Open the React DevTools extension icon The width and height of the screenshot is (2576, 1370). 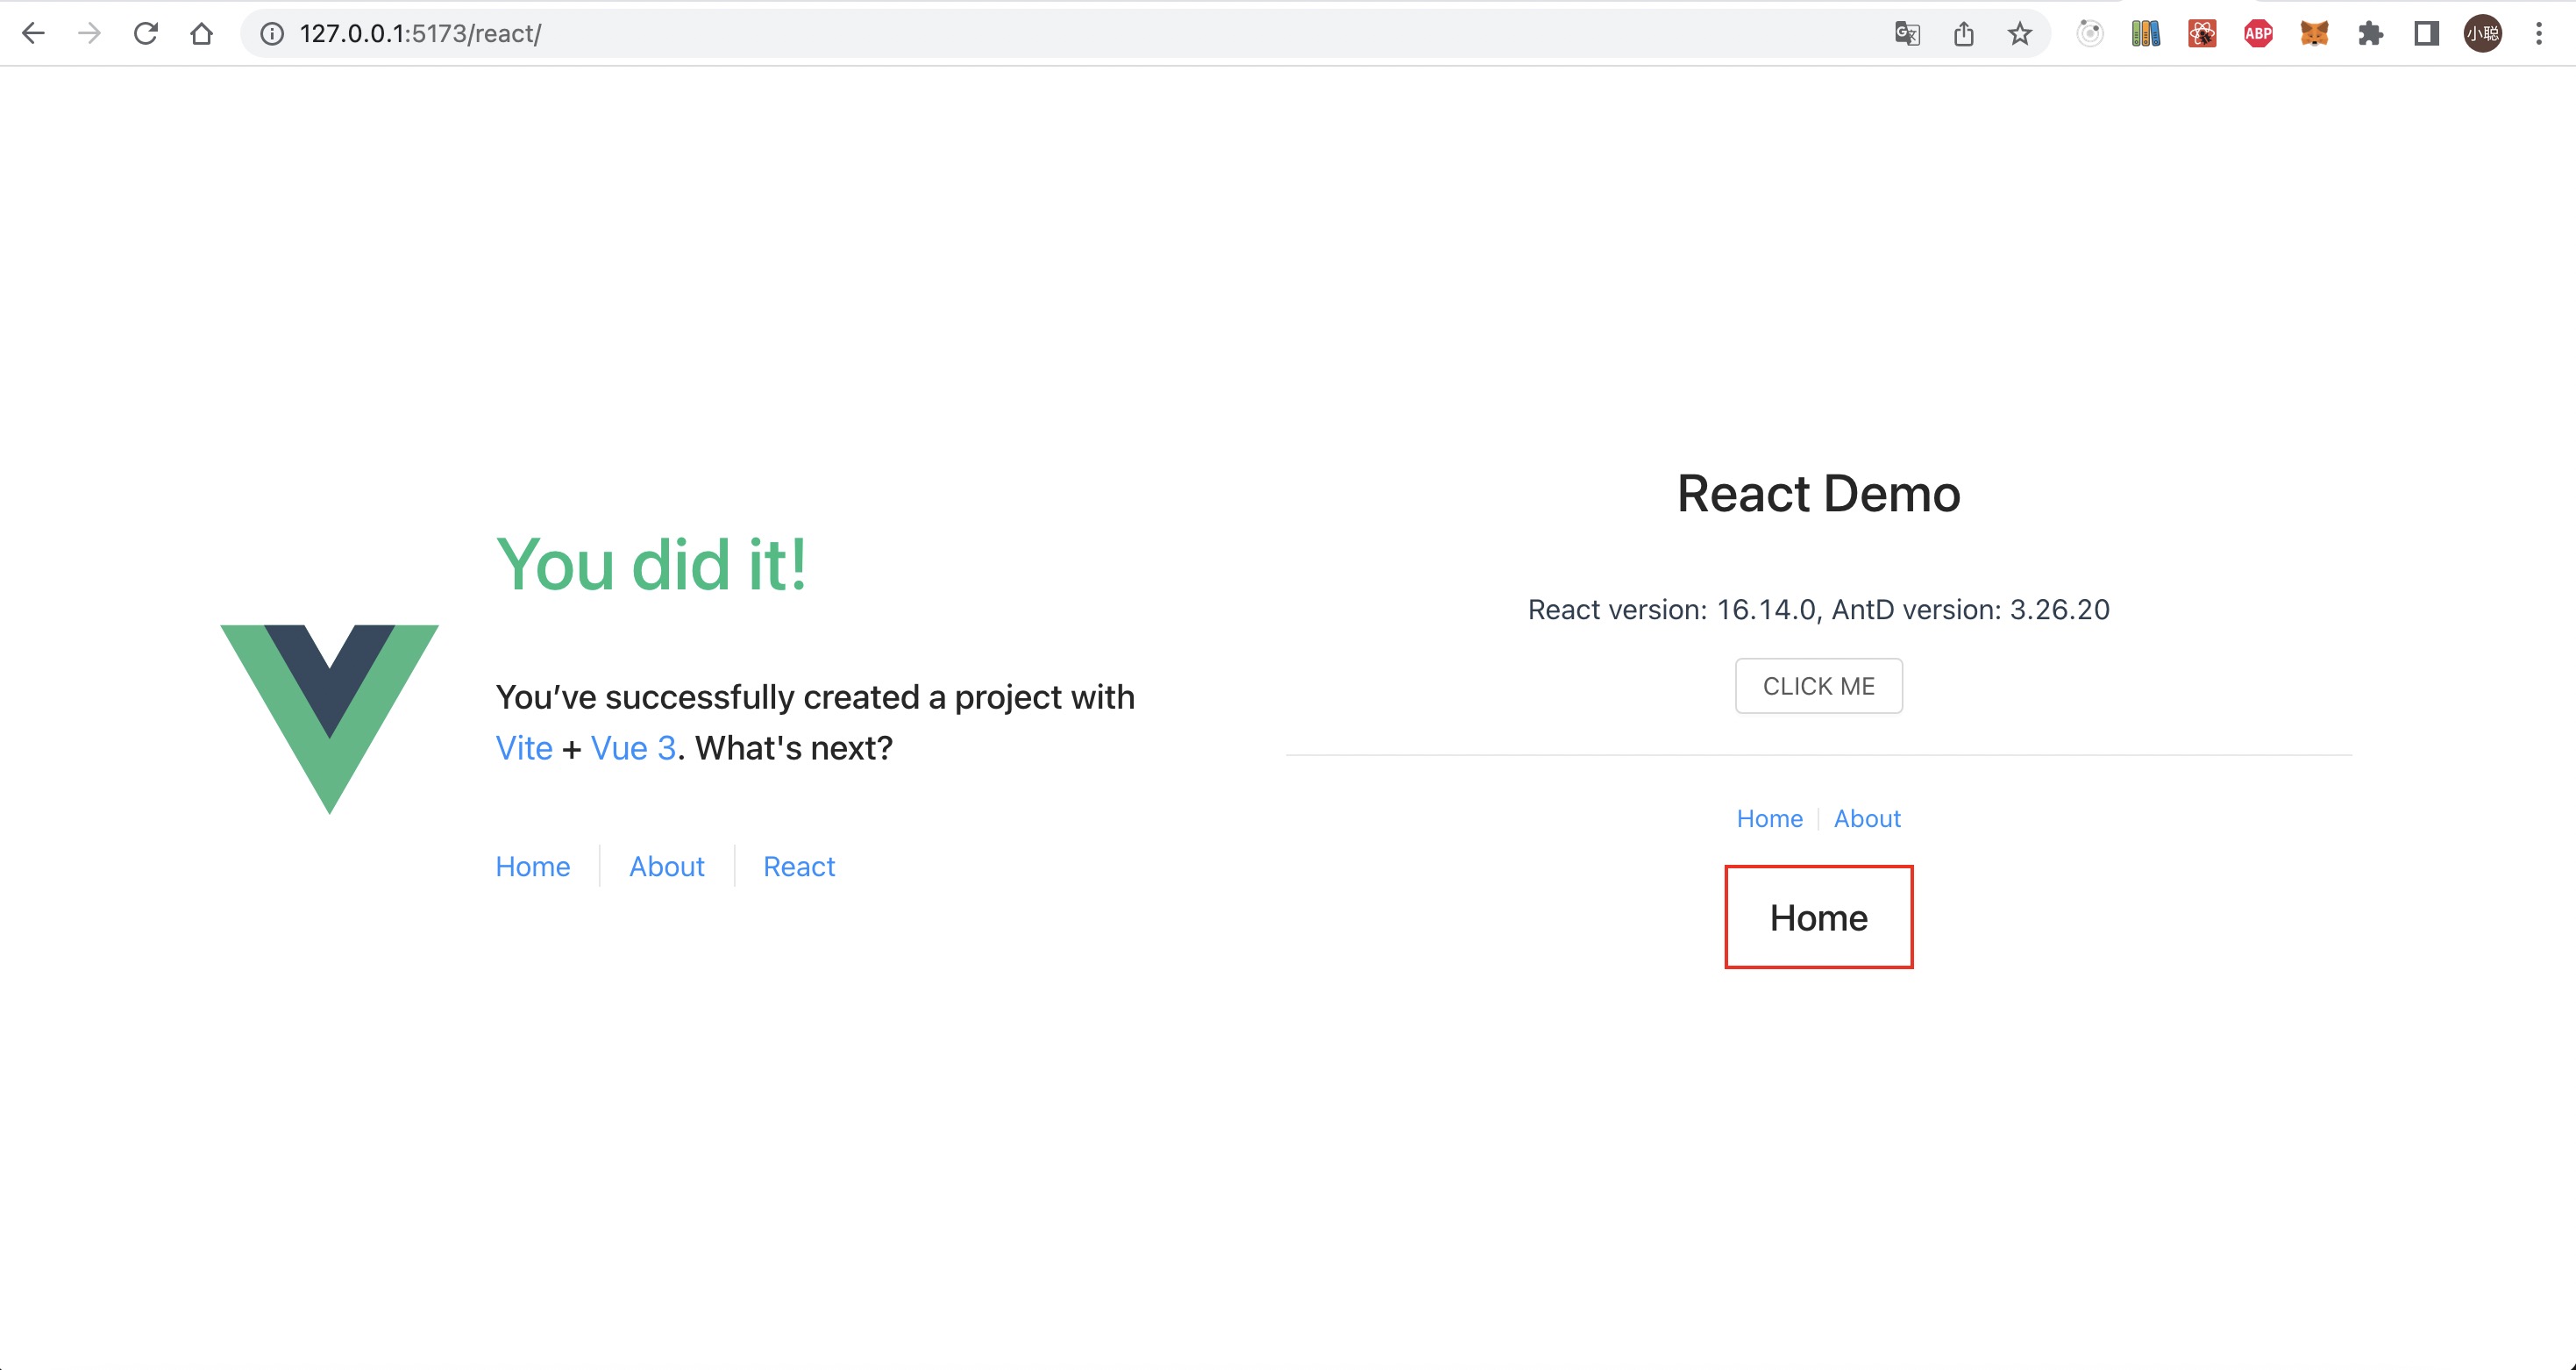coord(2202,34)
